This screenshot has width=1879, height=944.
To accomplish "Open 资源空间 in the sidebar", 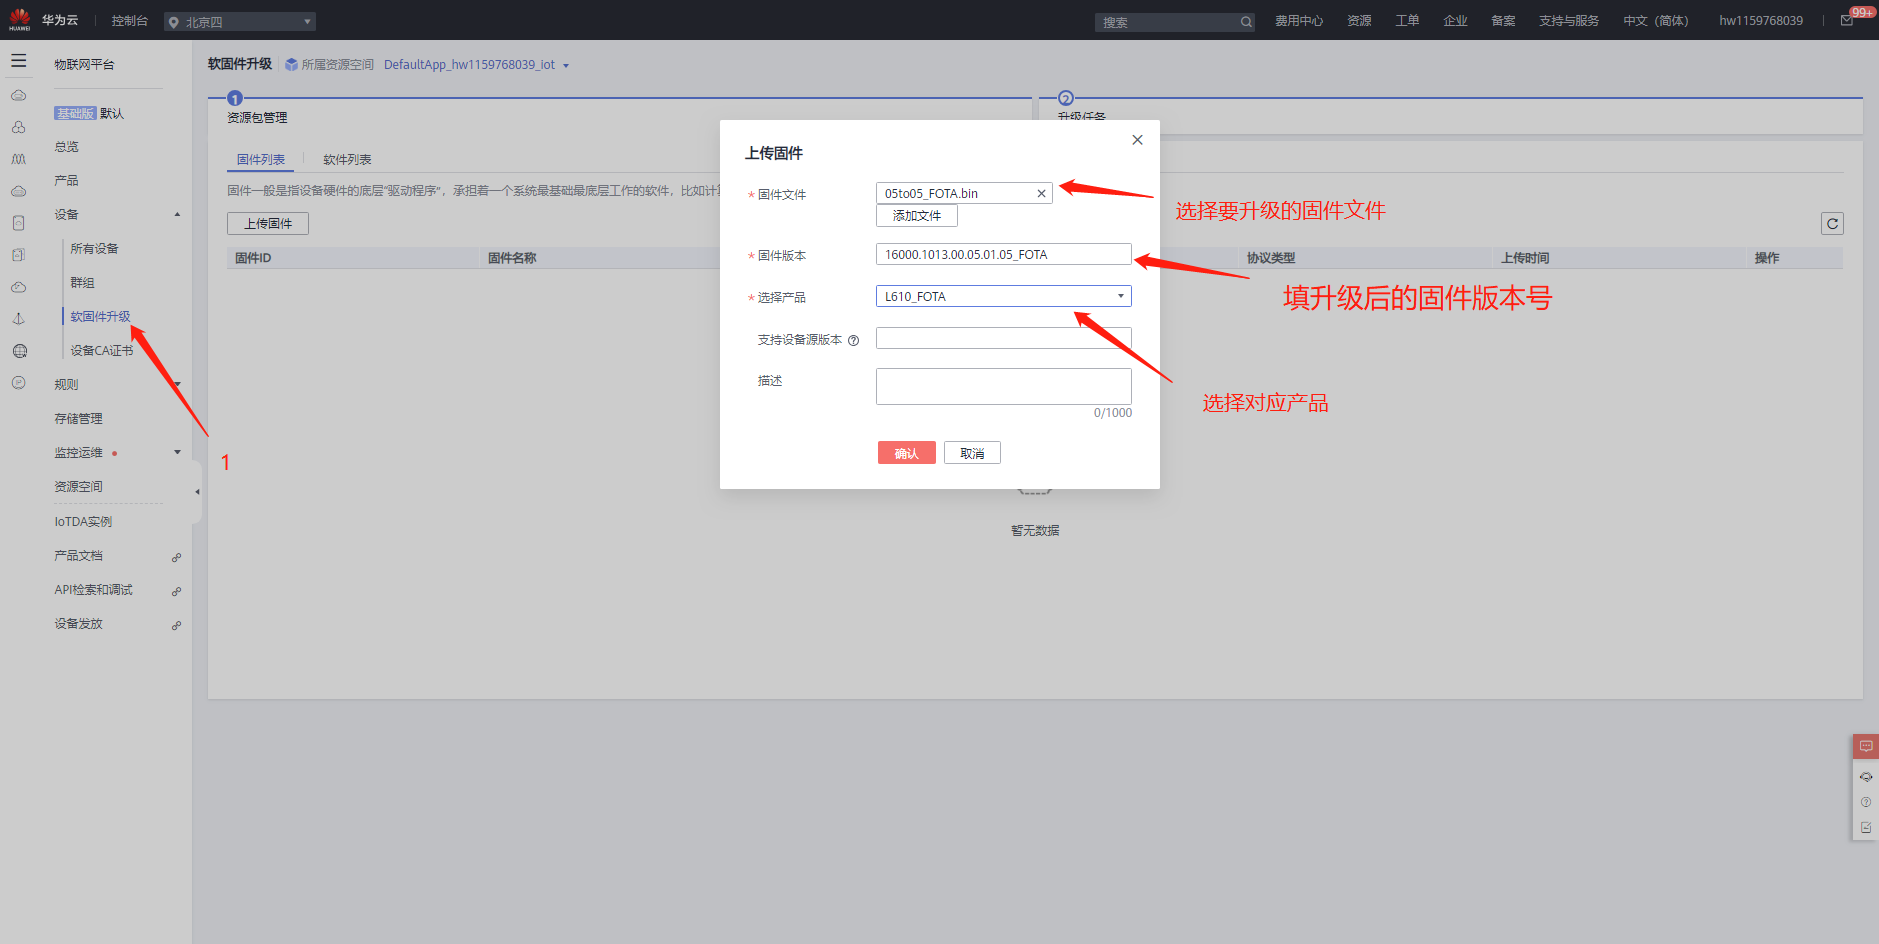I will (78, 487).
